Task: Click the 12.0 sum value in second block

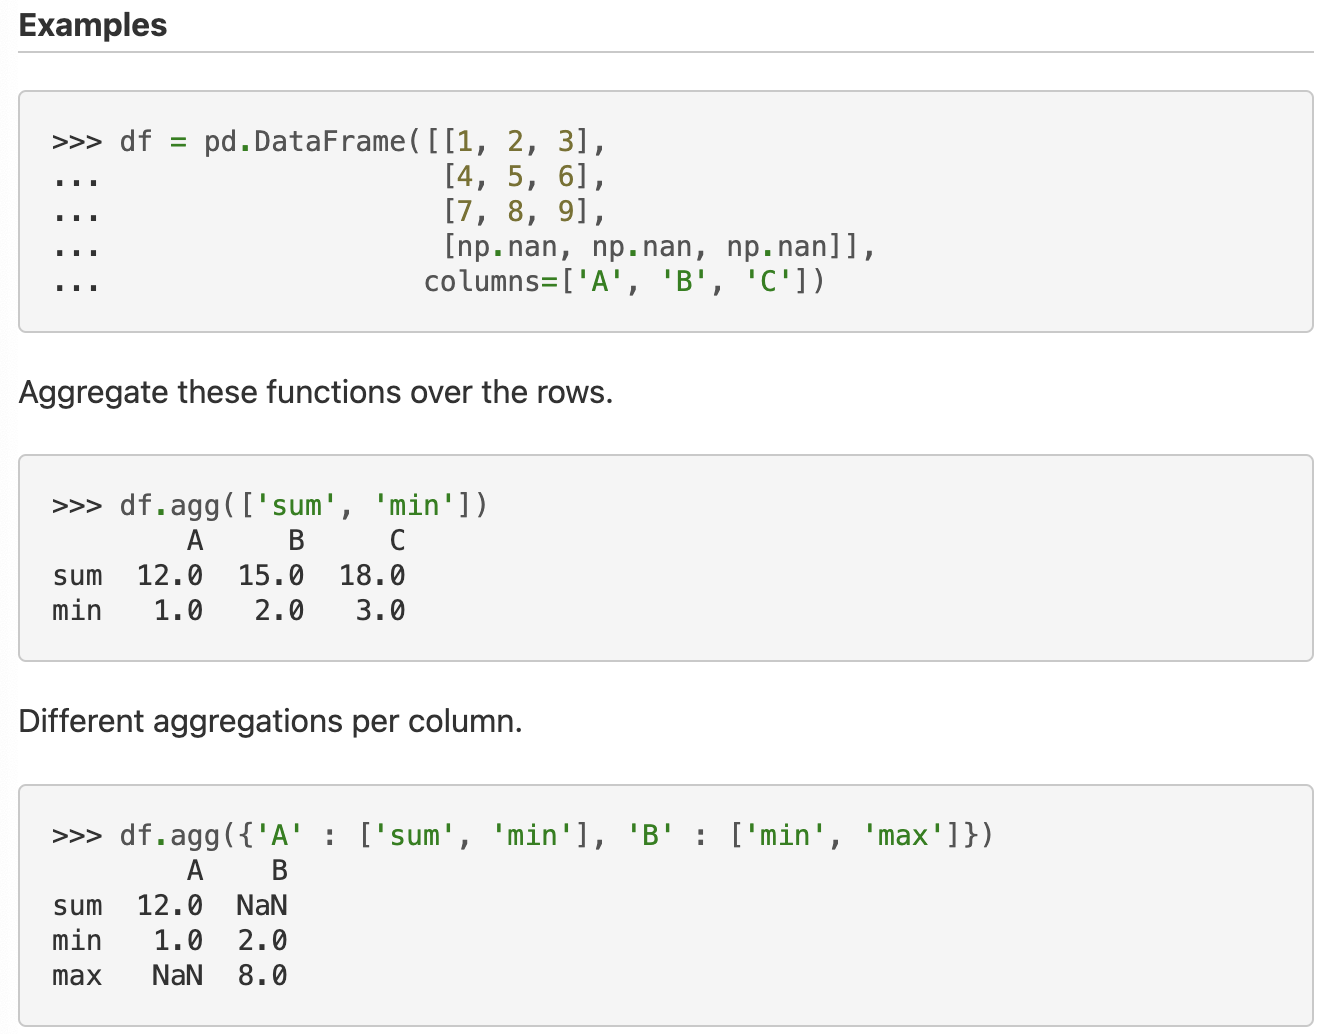Action: coord(170,576)
